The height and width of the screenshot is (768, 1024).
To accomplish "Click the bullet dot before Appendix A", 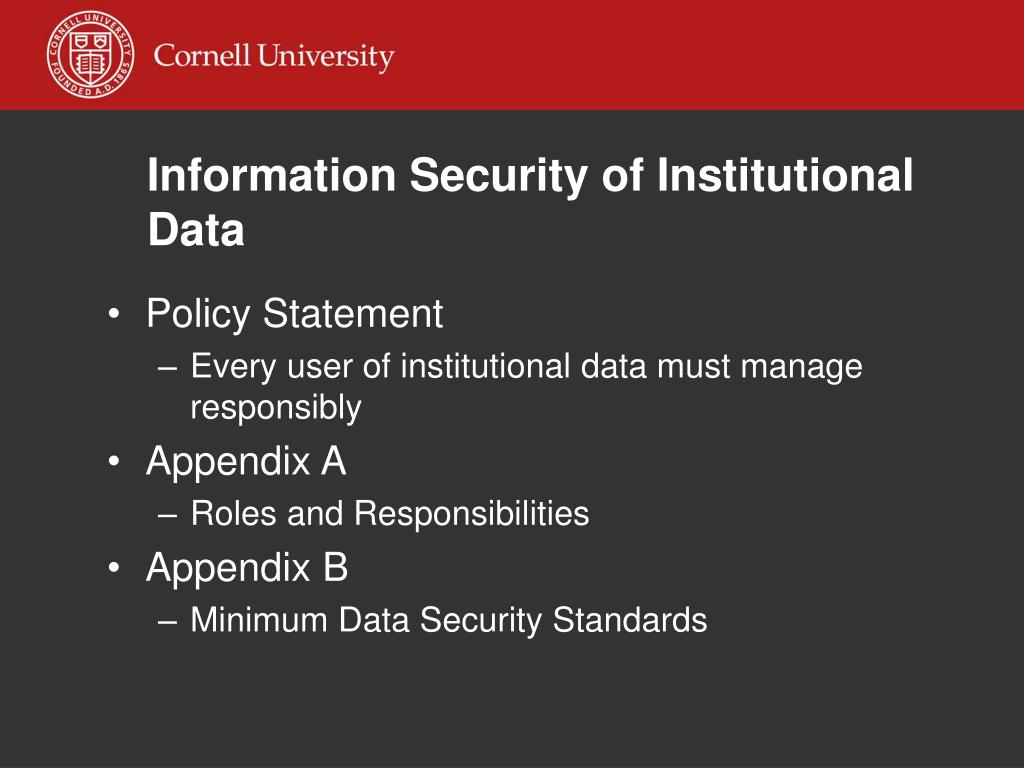I will click(114, 462).
